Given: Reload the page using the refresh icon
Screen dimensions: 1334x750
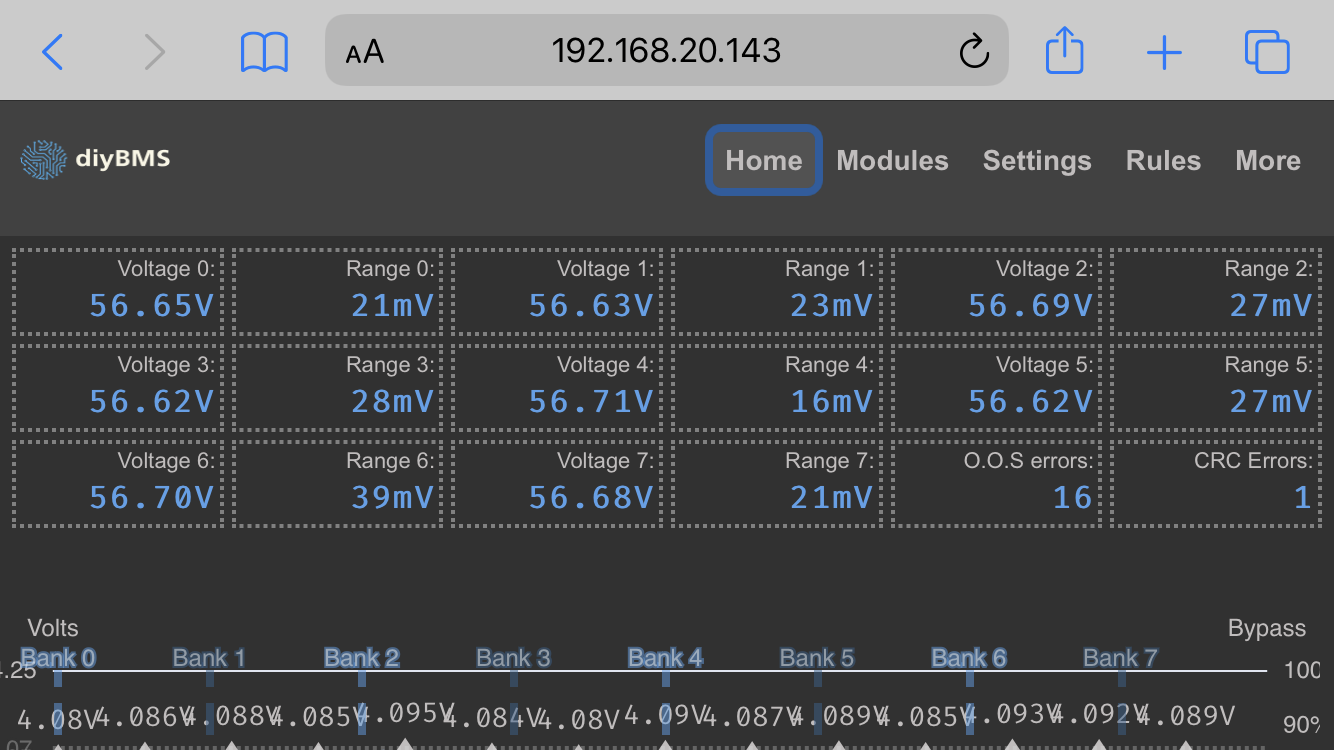Looking at the screenshot, I should (x=973, y=51).
